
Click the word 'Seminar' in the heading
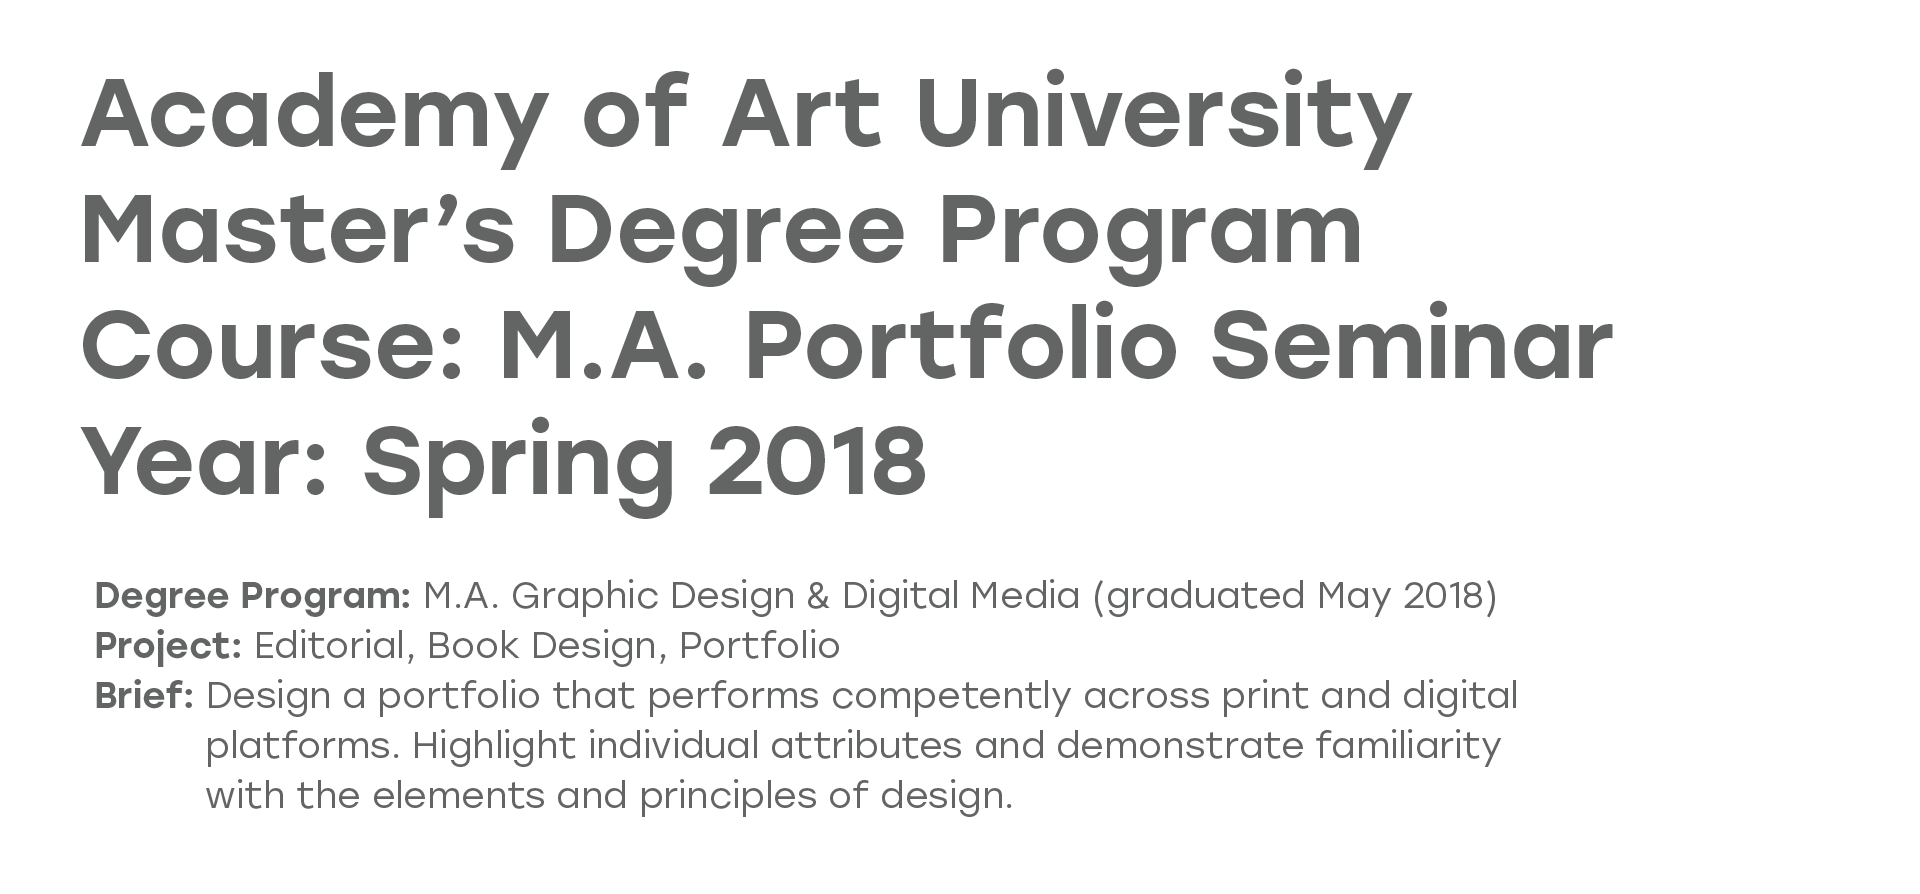[x=1411, y=347]
